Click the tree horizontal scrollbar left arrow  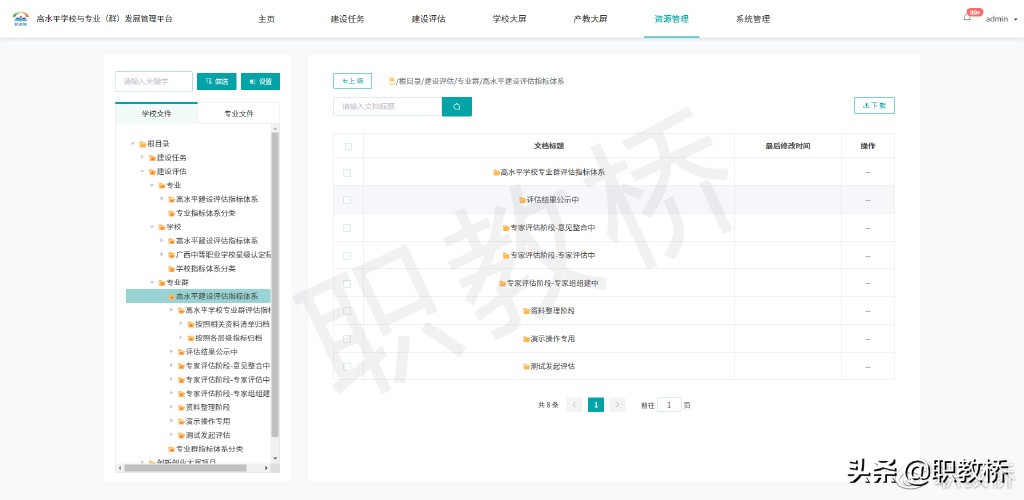tap(120, 467)
